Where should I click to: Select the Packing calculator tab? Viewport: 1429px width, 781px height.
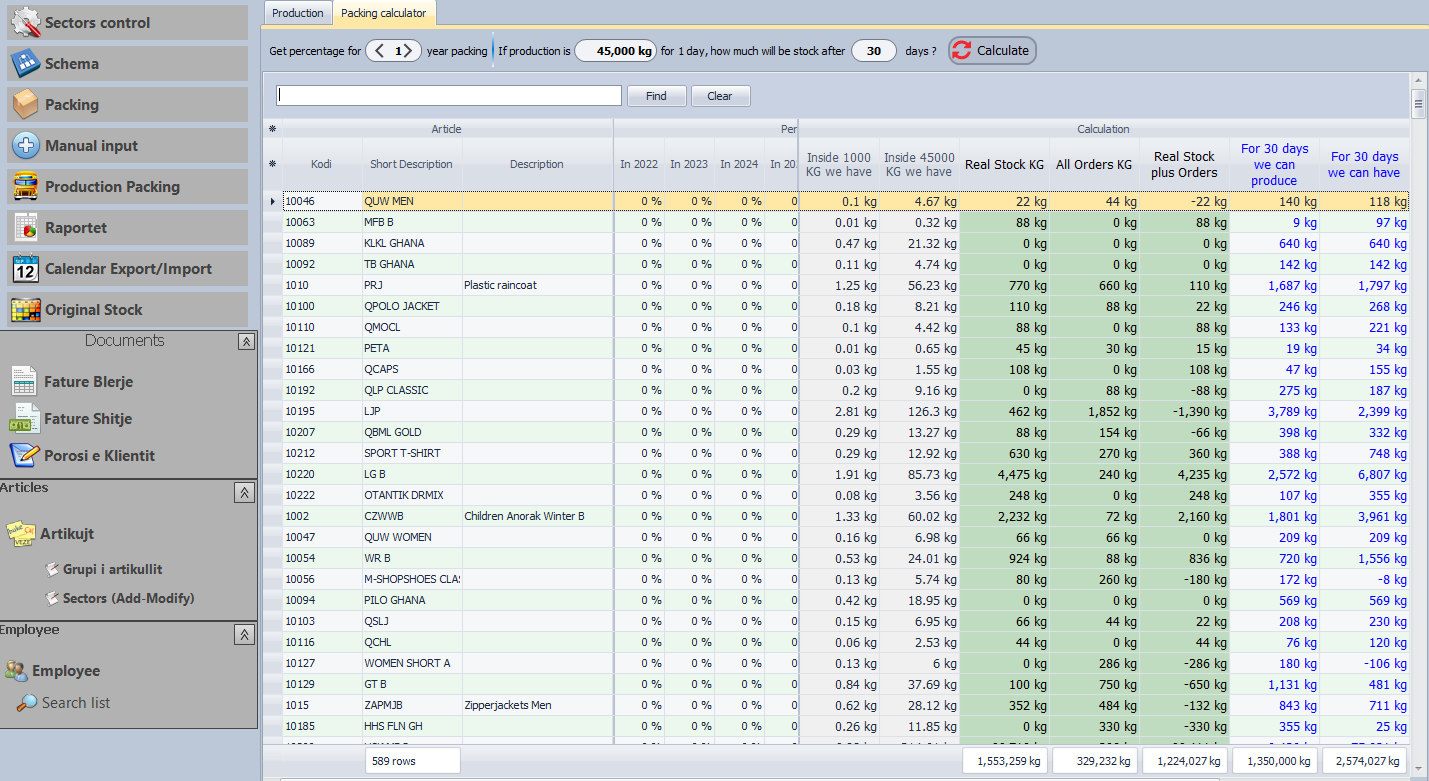383,13
